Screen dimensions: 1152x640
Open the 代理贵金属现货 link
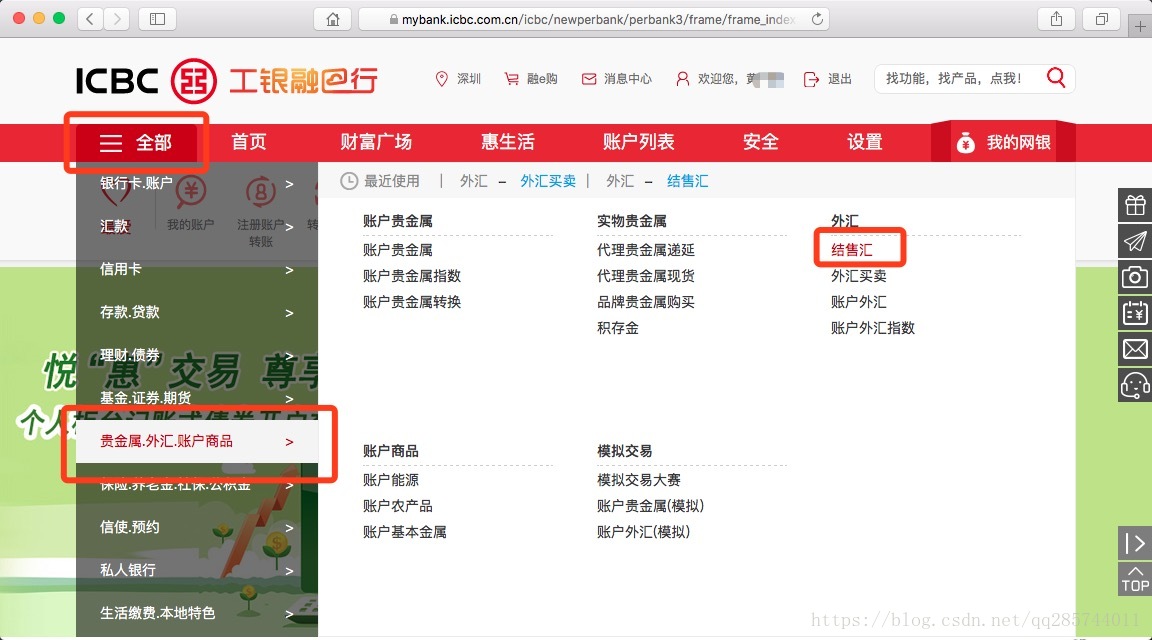(x=646, y=276)
